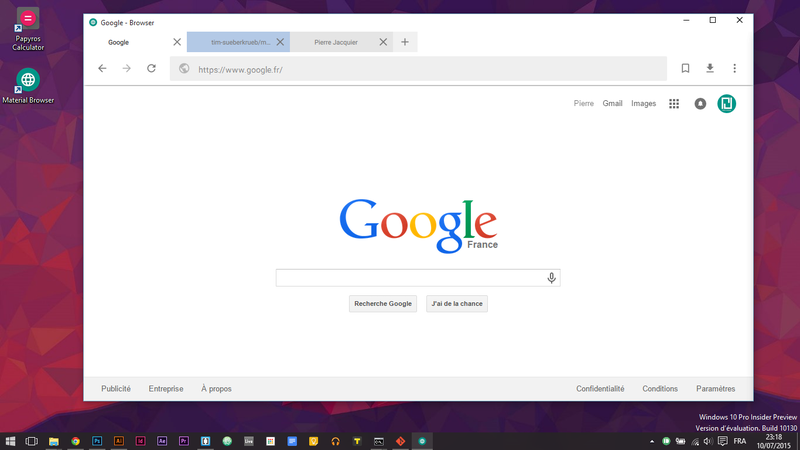Click the Google - Browser window title icon
Screen dimensions: 800x450
93,22
